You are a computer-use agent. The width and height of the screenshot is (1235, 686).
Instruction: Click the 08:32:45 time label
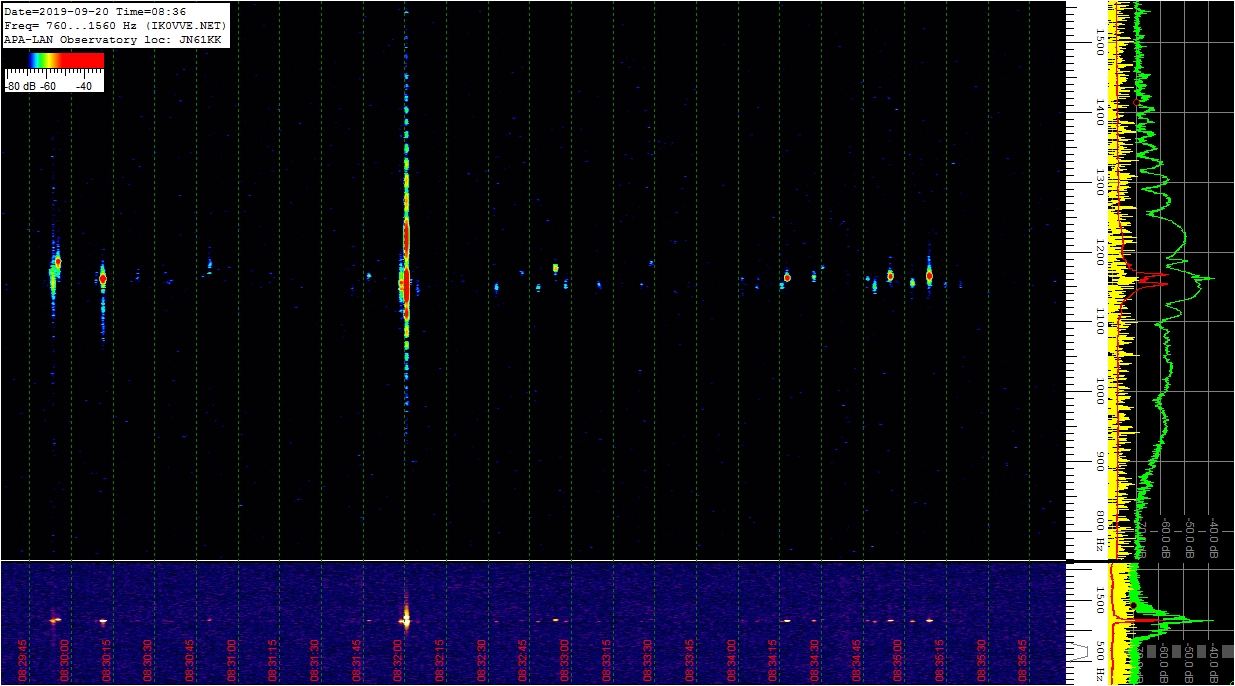pyautogui.click(x=523, y=660)
